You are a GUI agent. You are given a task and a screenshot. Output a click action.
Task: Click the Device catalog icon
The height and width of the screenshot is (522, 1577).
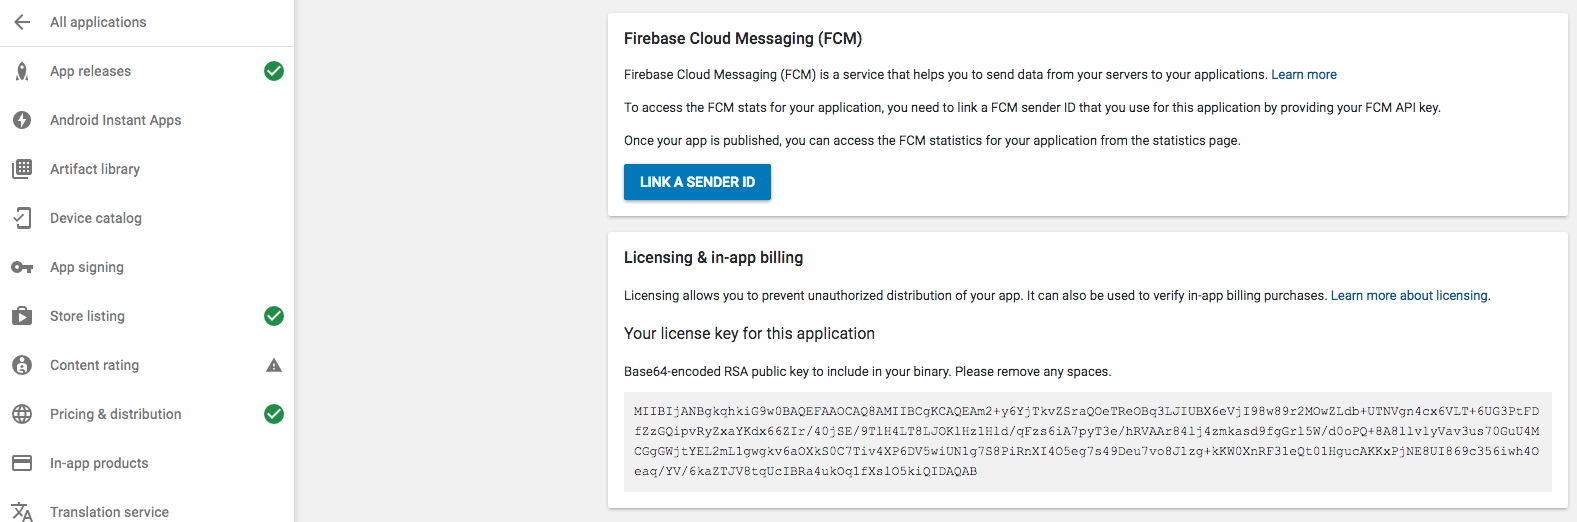coord(22,218)
